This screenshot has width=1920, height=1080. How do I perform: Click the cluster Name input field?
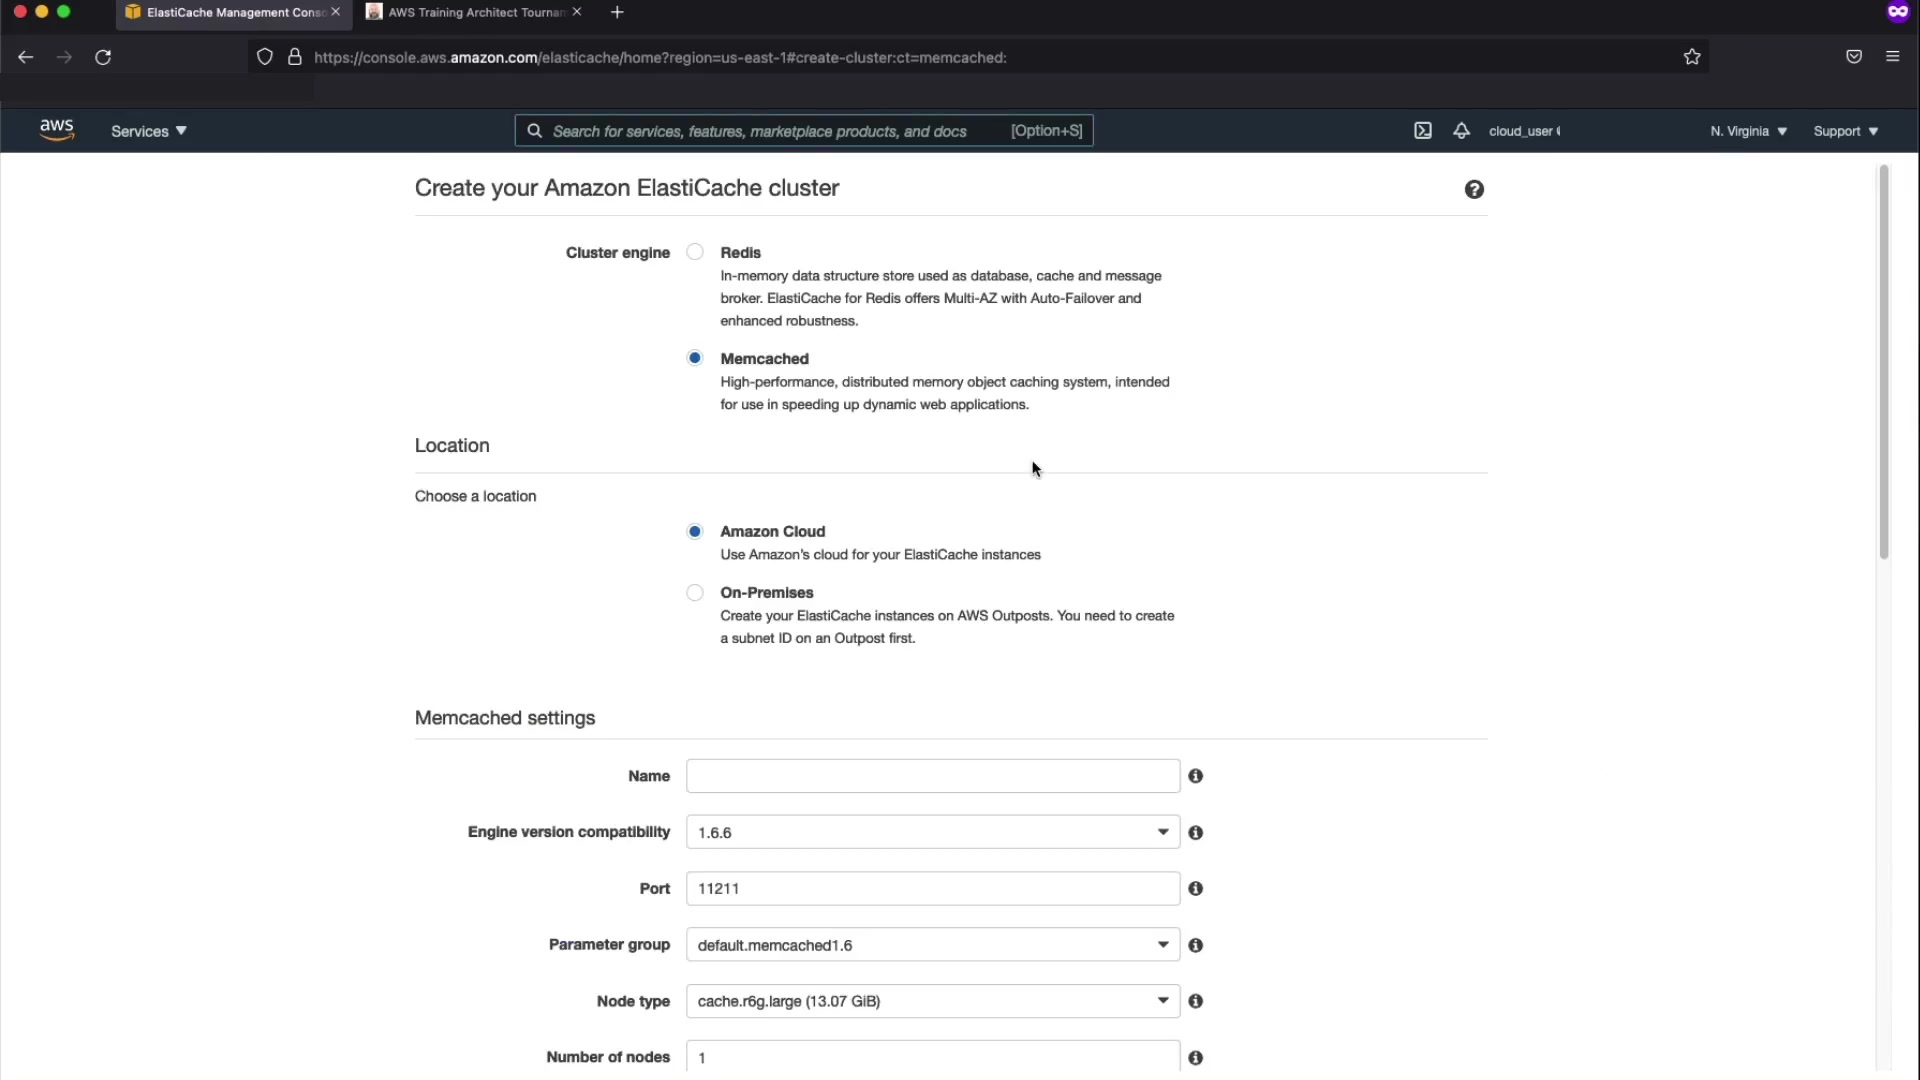pyautogui.click(x=932, y=776)
